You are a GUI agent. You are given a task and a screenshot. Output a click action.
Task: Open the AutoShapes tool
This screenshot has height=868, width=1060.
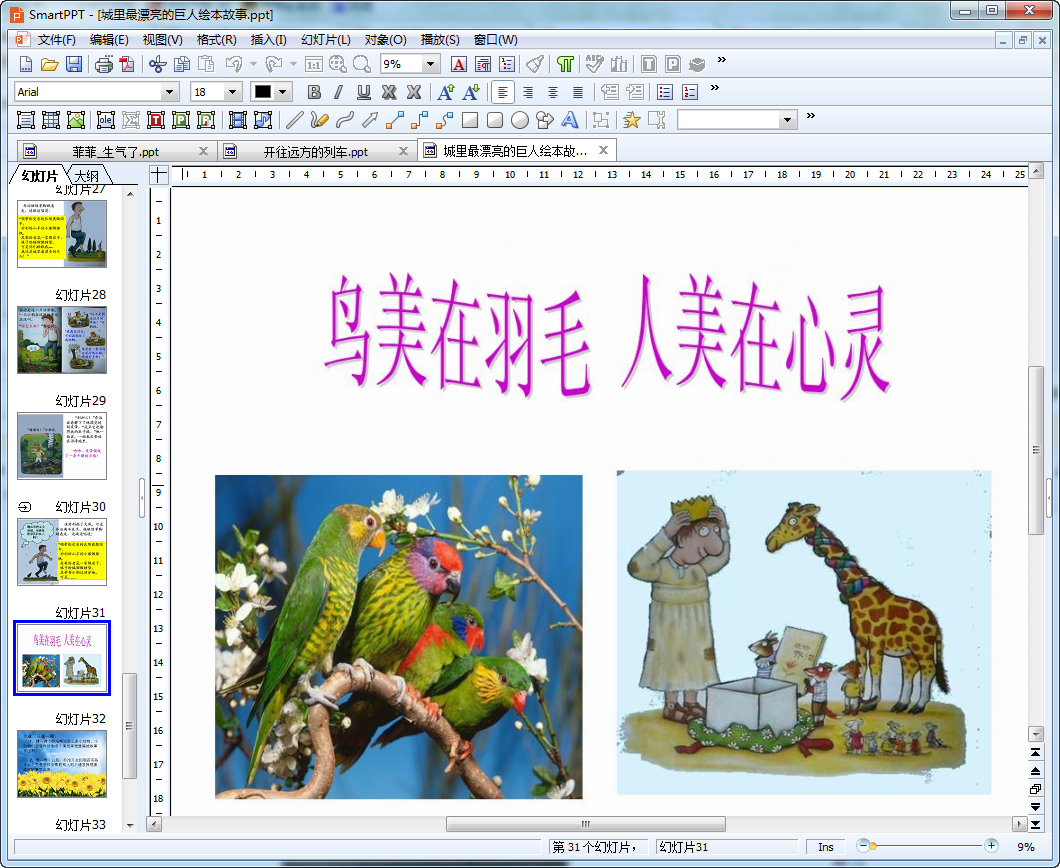click(x=545, y=120)
